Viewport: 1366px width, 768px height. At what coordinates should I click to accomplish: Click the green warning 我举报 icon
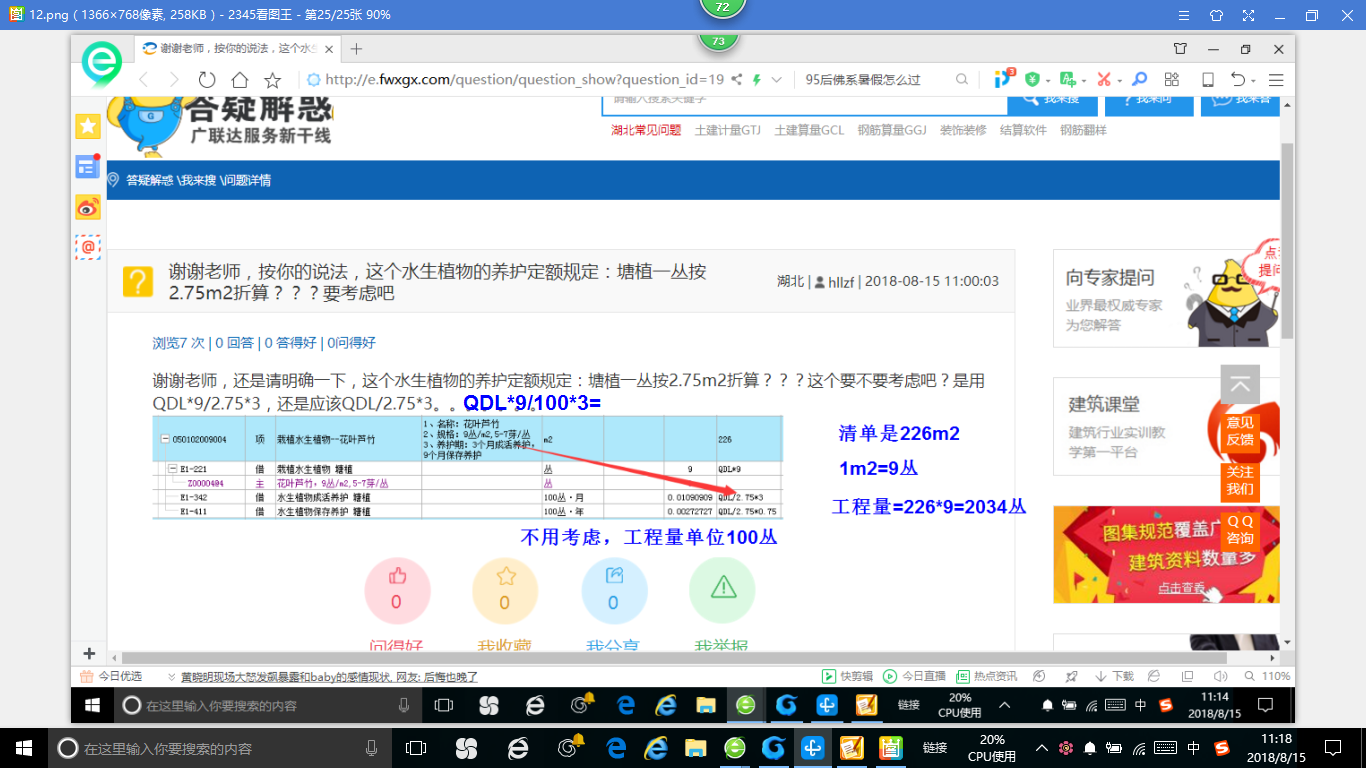tap(722, 591)
